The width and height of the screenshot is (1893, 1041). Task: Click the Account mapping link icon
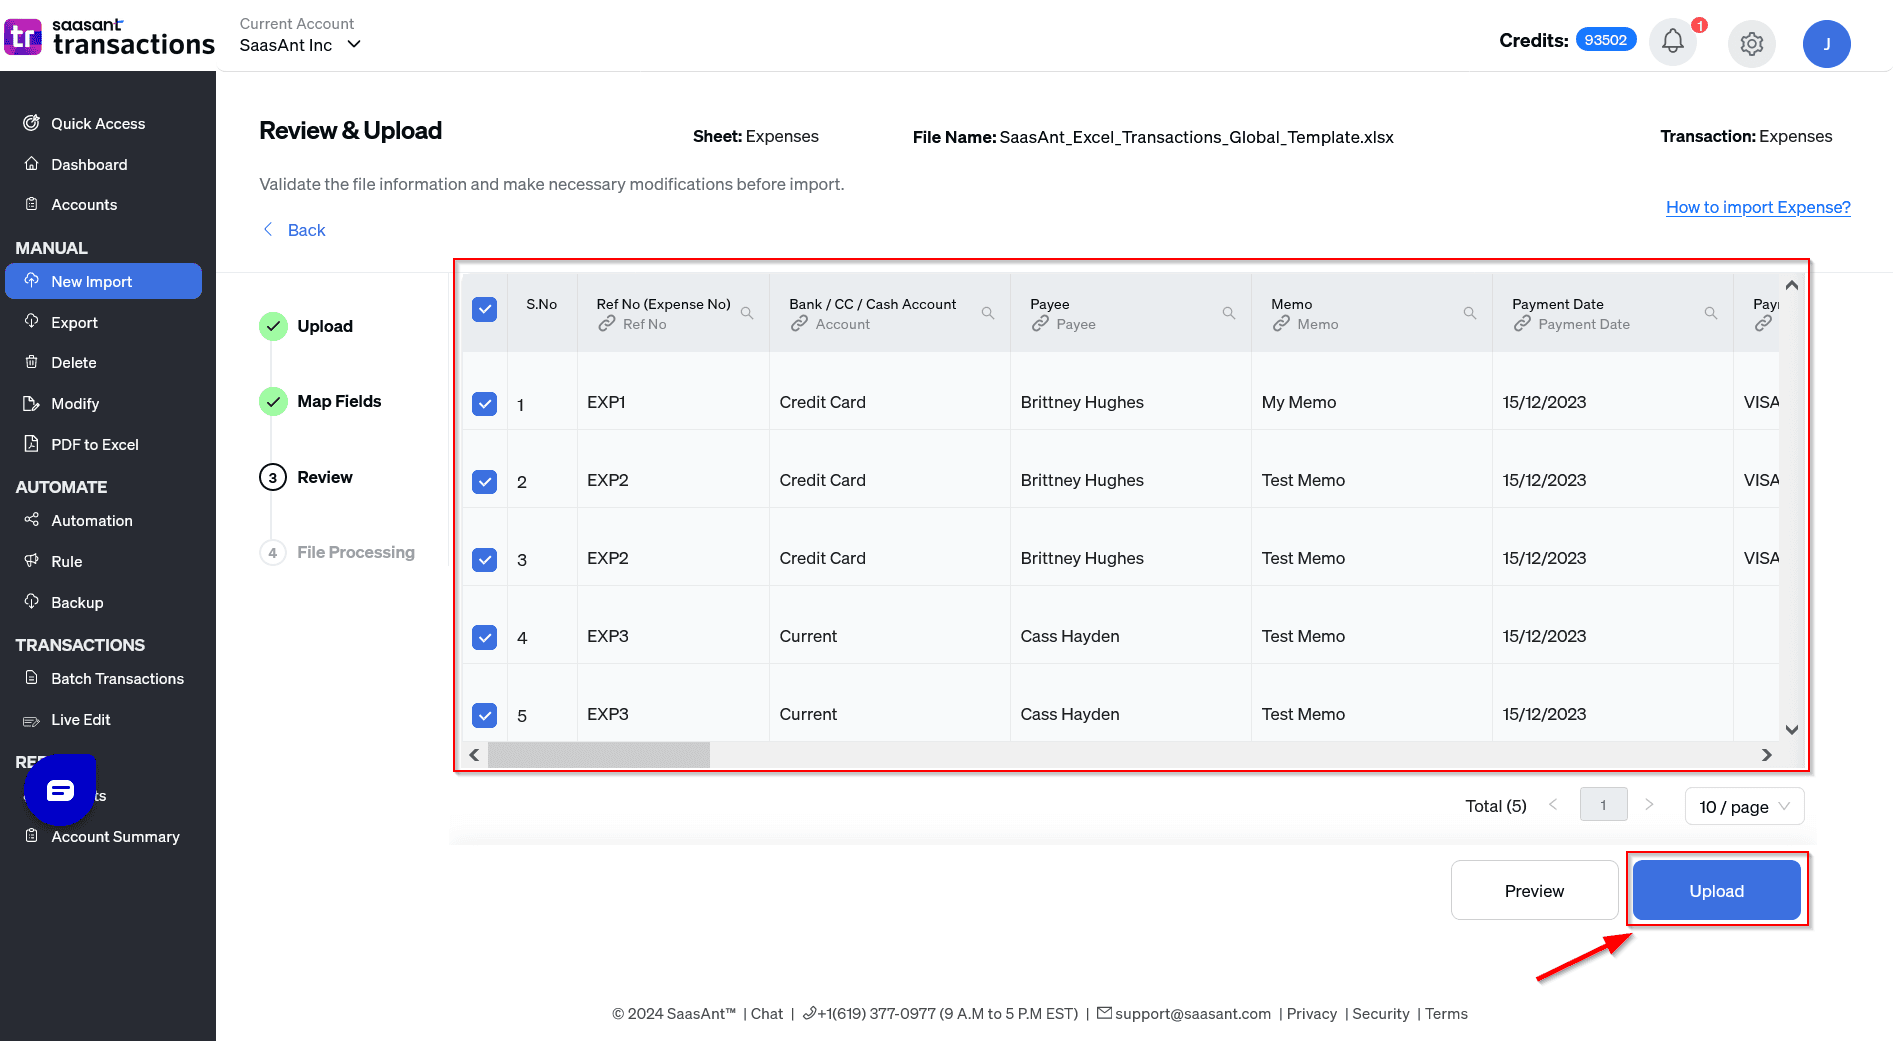[799, 324]
